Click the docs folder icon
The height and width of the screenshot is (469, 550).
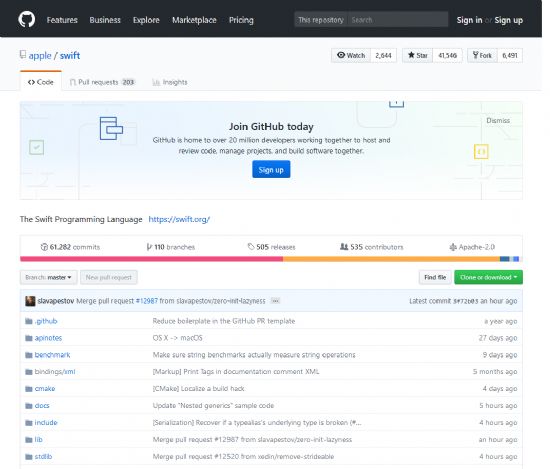[x=29, y=406]
